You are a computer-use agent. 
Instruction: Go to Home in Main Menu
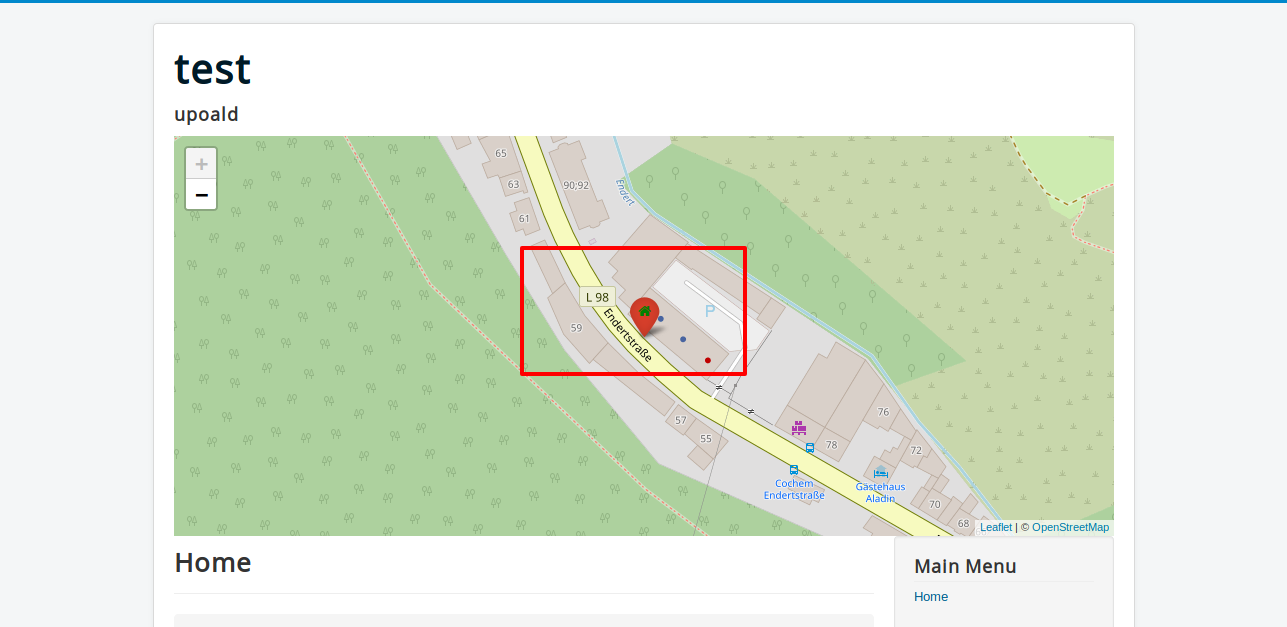(x=931, y=597)
